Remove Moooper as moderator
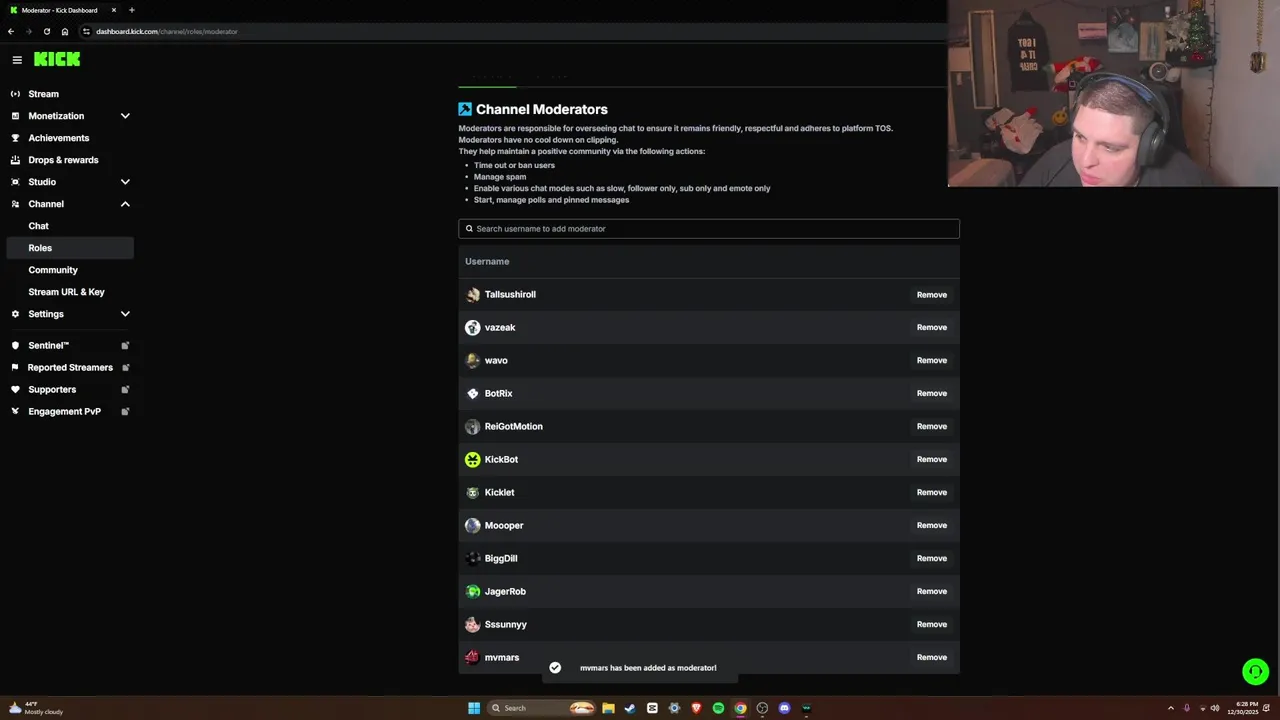Image resolution: width=1280 pixels, height=720 pixels. (932, 526)
